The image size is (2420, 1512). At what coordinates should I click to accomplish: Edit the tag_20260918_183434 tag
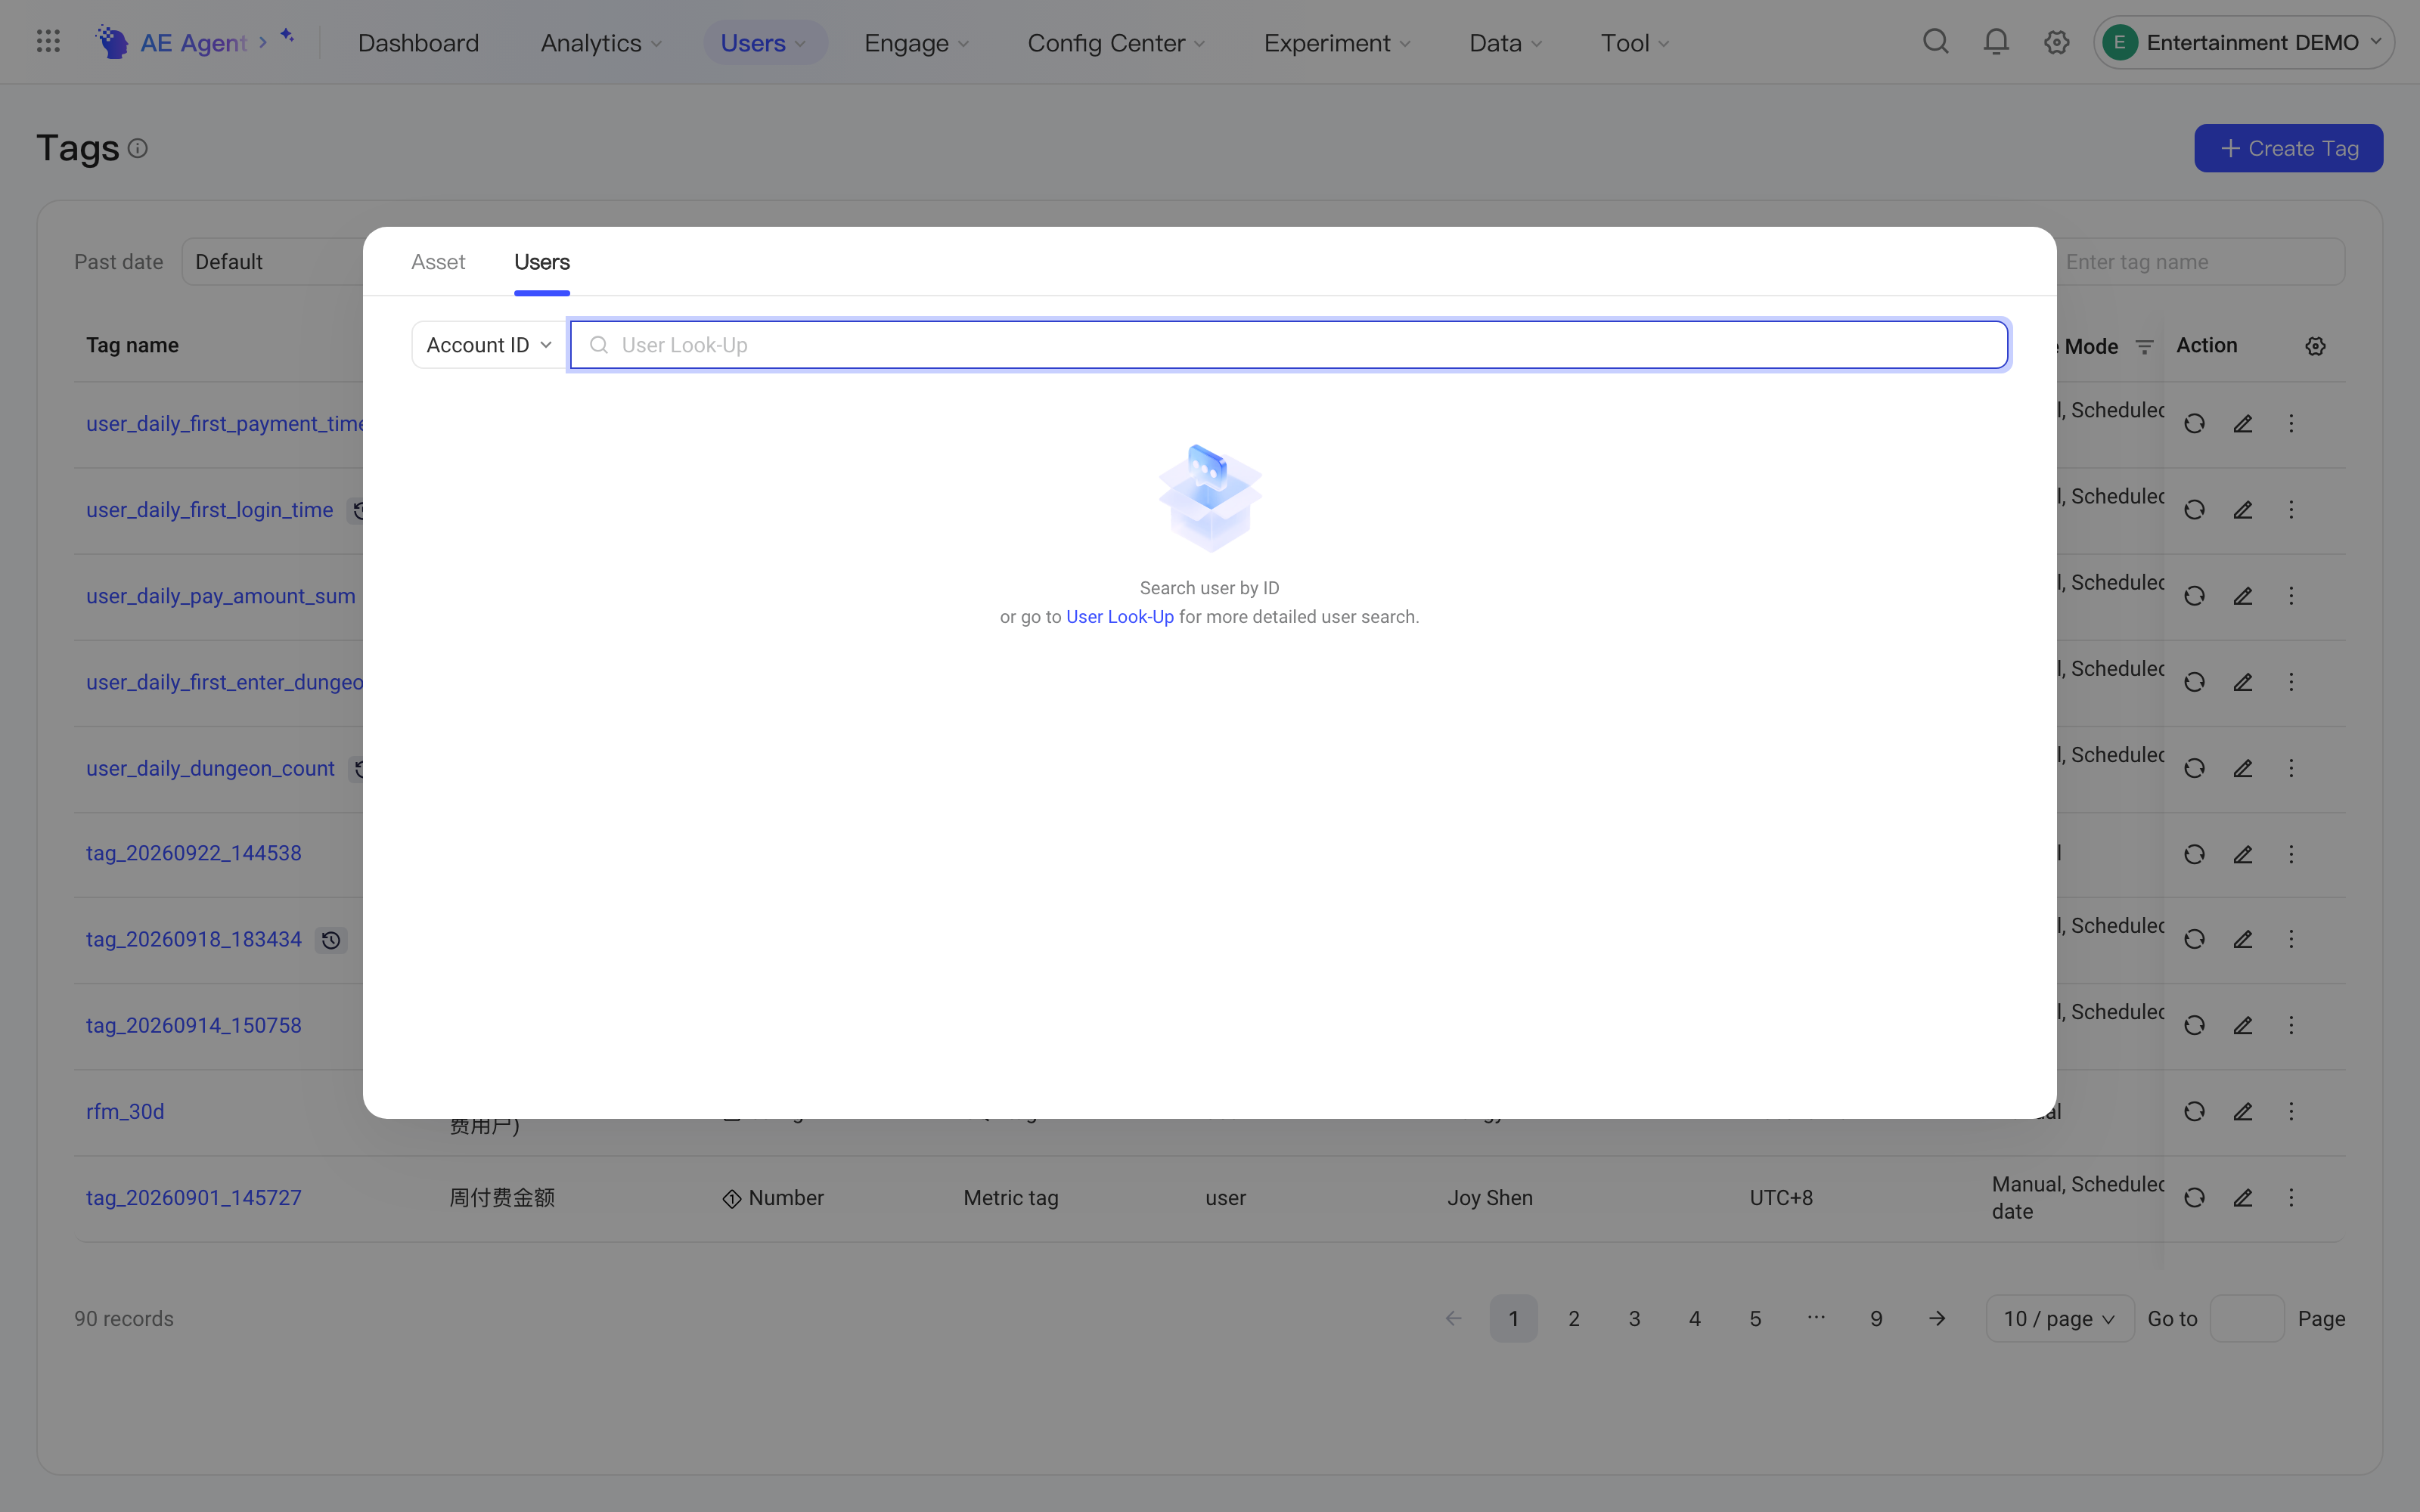(2243, 939)
